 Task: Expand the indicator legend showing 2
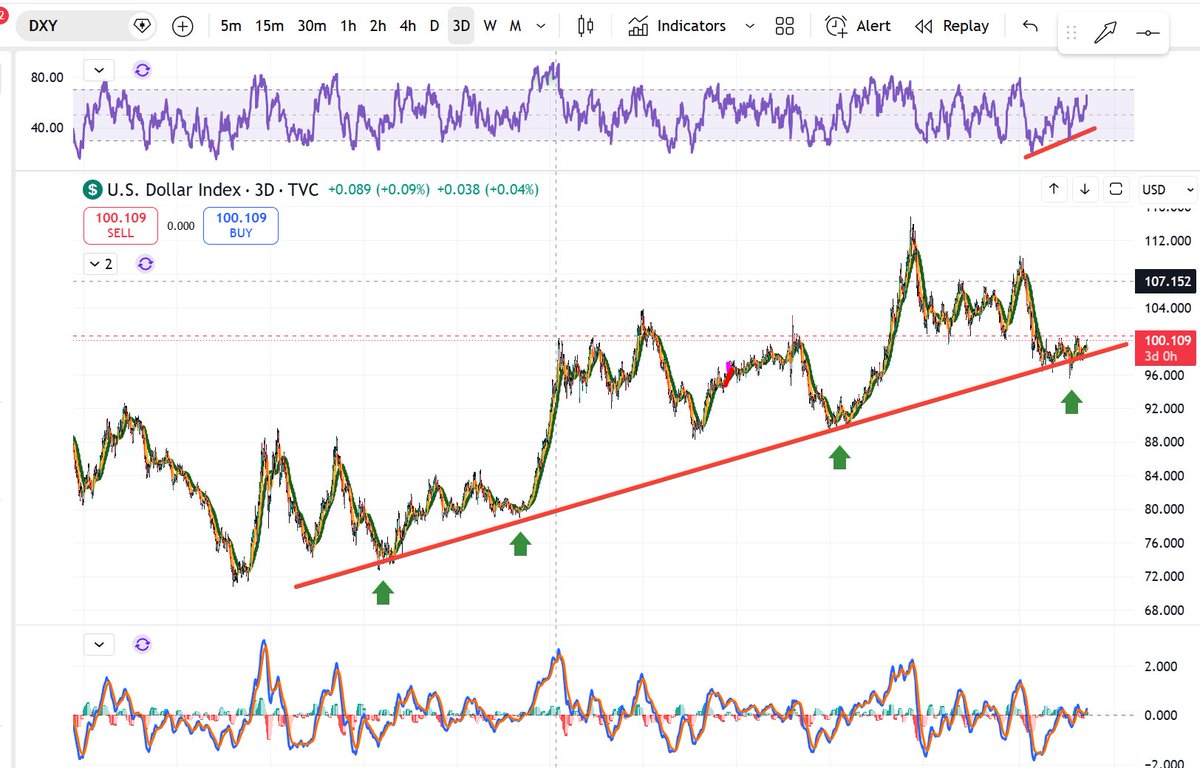click(101, 264)
